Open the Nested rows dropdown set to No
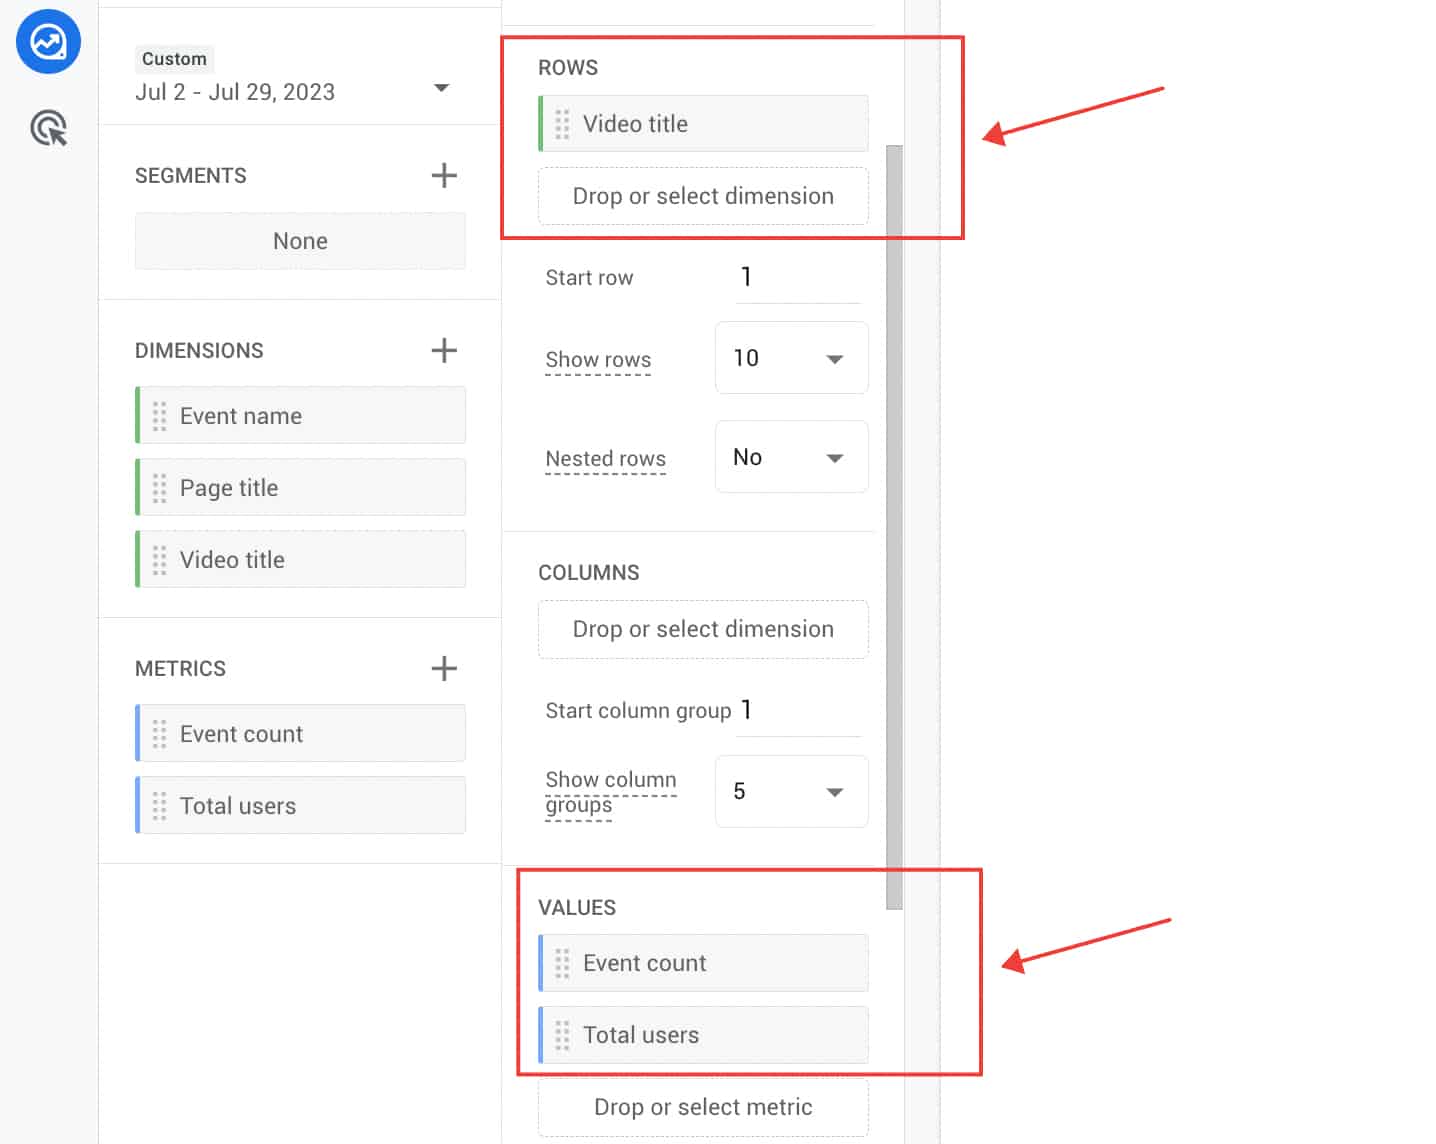The width and height of the screenshot is (1436, 1144). pyautogui.click(x=791, y=457)
